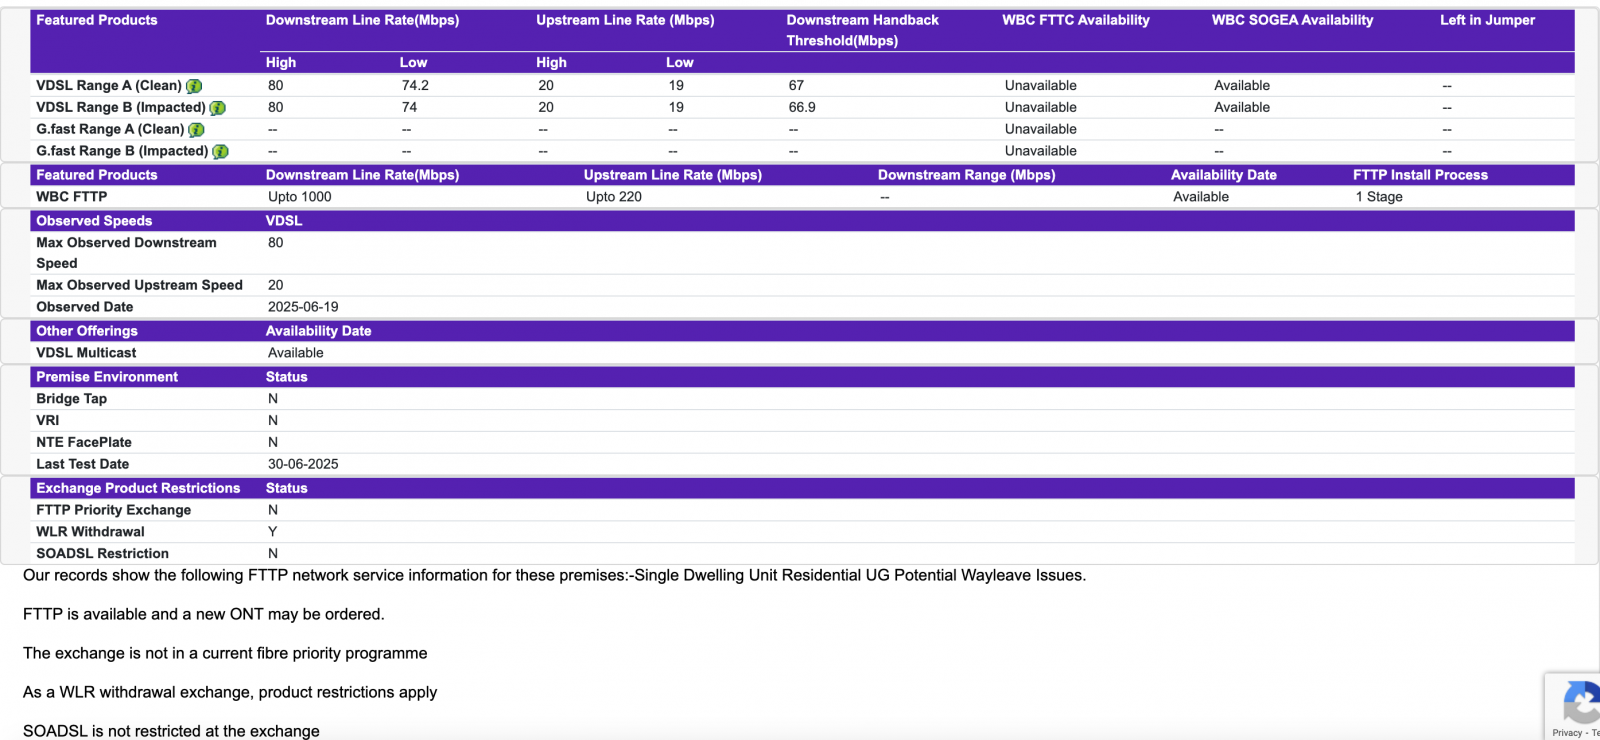The width and height of the screenshot is (1600, 740).
Task: Select the Max Observed Upstream Speed label
Action: coord(139,285)
